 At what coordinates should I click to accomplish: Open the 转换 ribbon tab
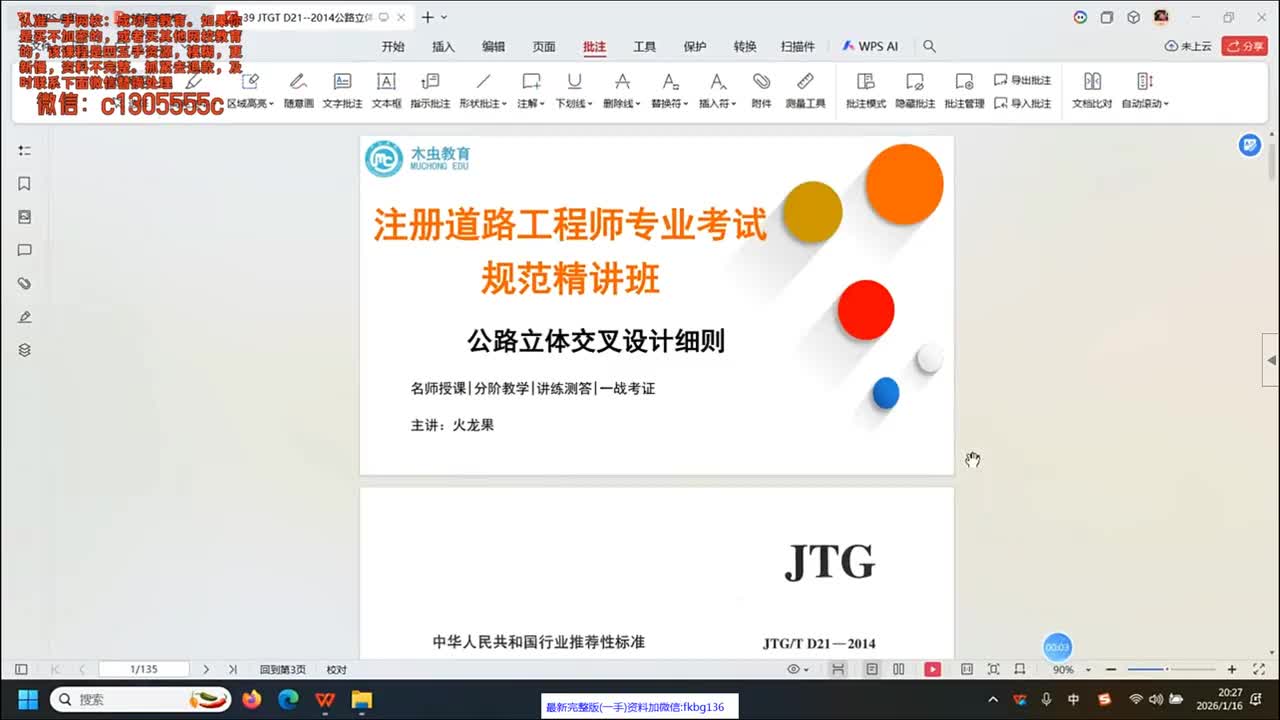pyautogui.click(x=745, y=46)
